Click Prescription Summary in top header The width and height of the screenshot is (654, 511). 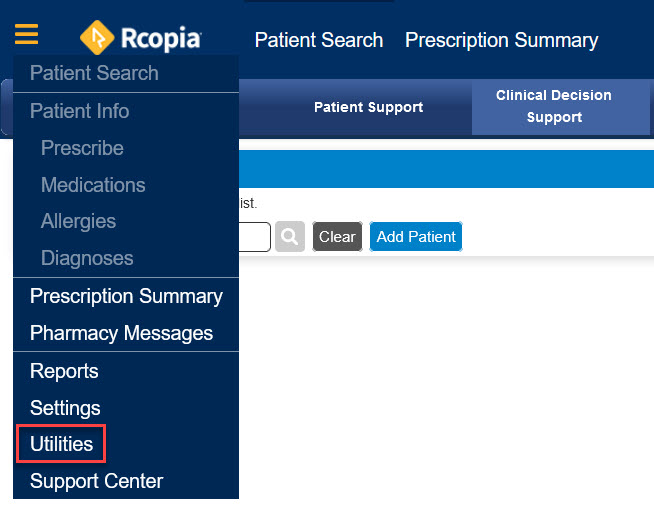(501, 40)
